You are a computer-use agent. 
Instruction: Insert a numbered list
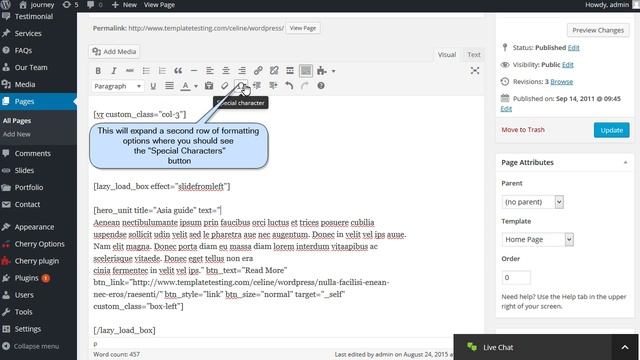[162, 71]
